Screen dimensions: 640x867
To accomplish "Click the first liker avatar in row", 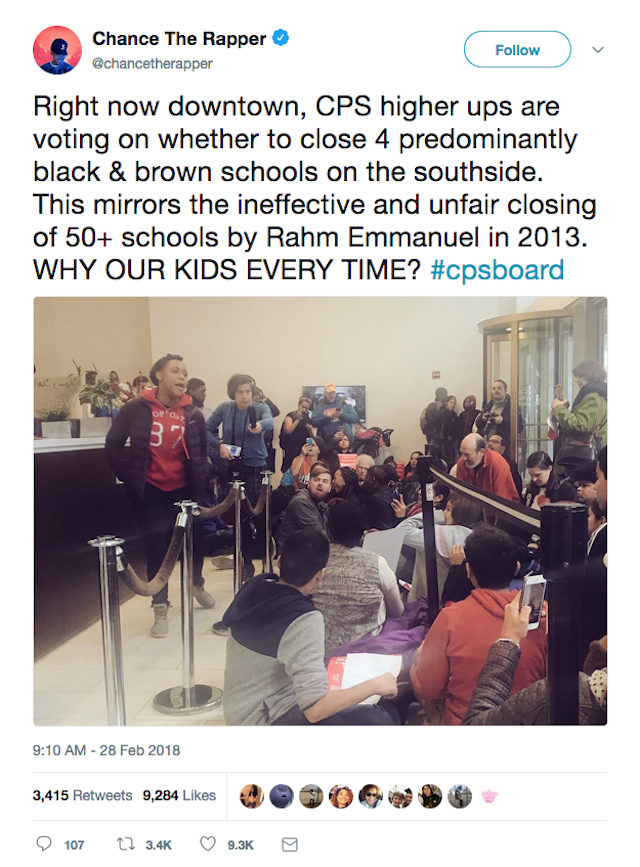I will pyautogui.click(x=252, y=796).
